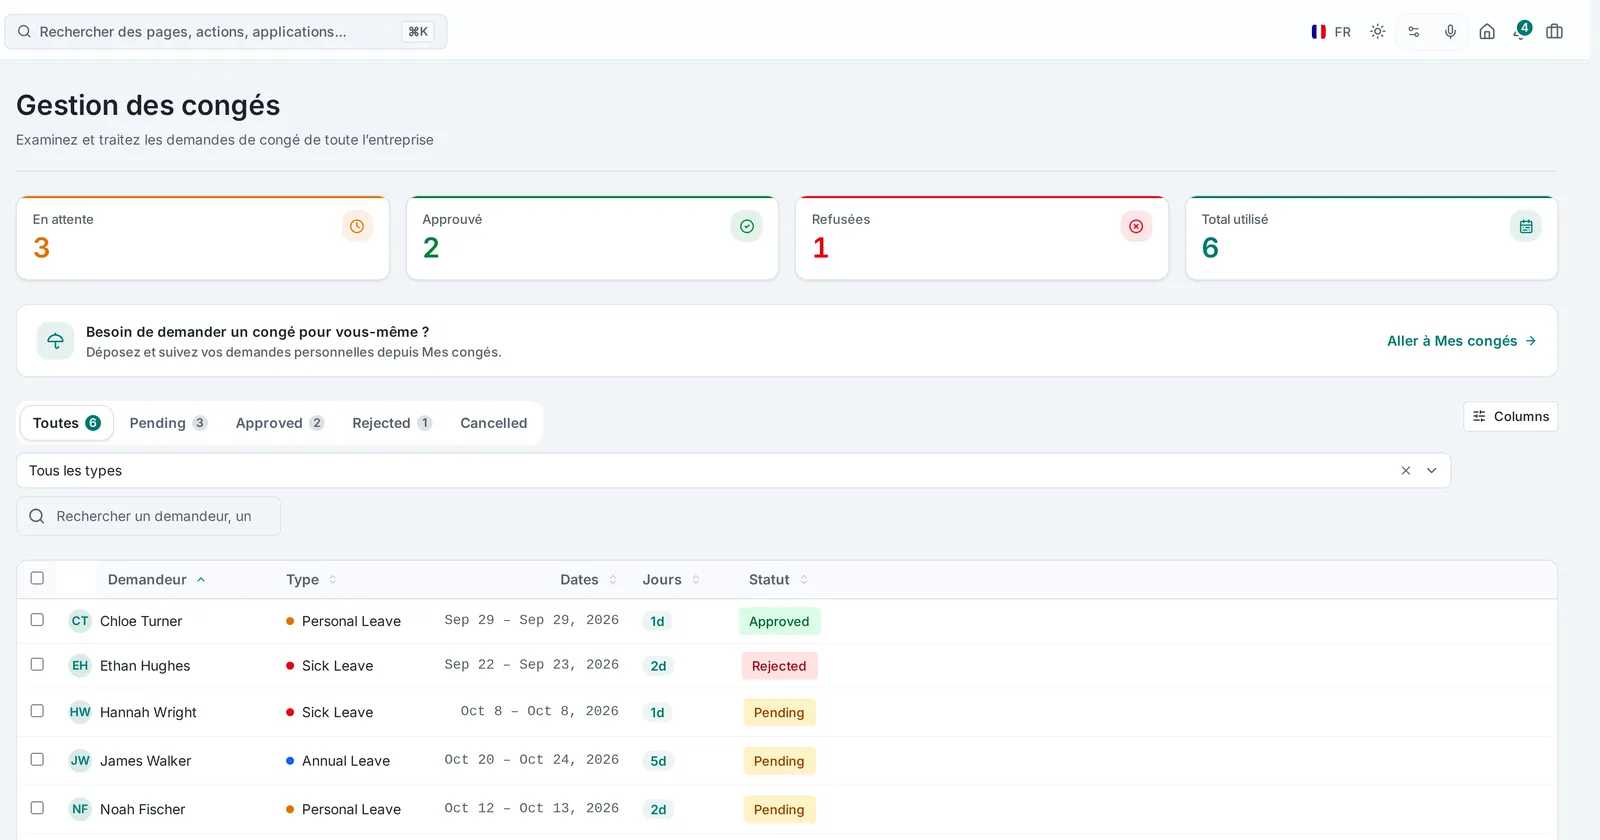Check the Chloe Turner row checkbox
Viewport: 1600px width, 840px height.
click(37, 620)
